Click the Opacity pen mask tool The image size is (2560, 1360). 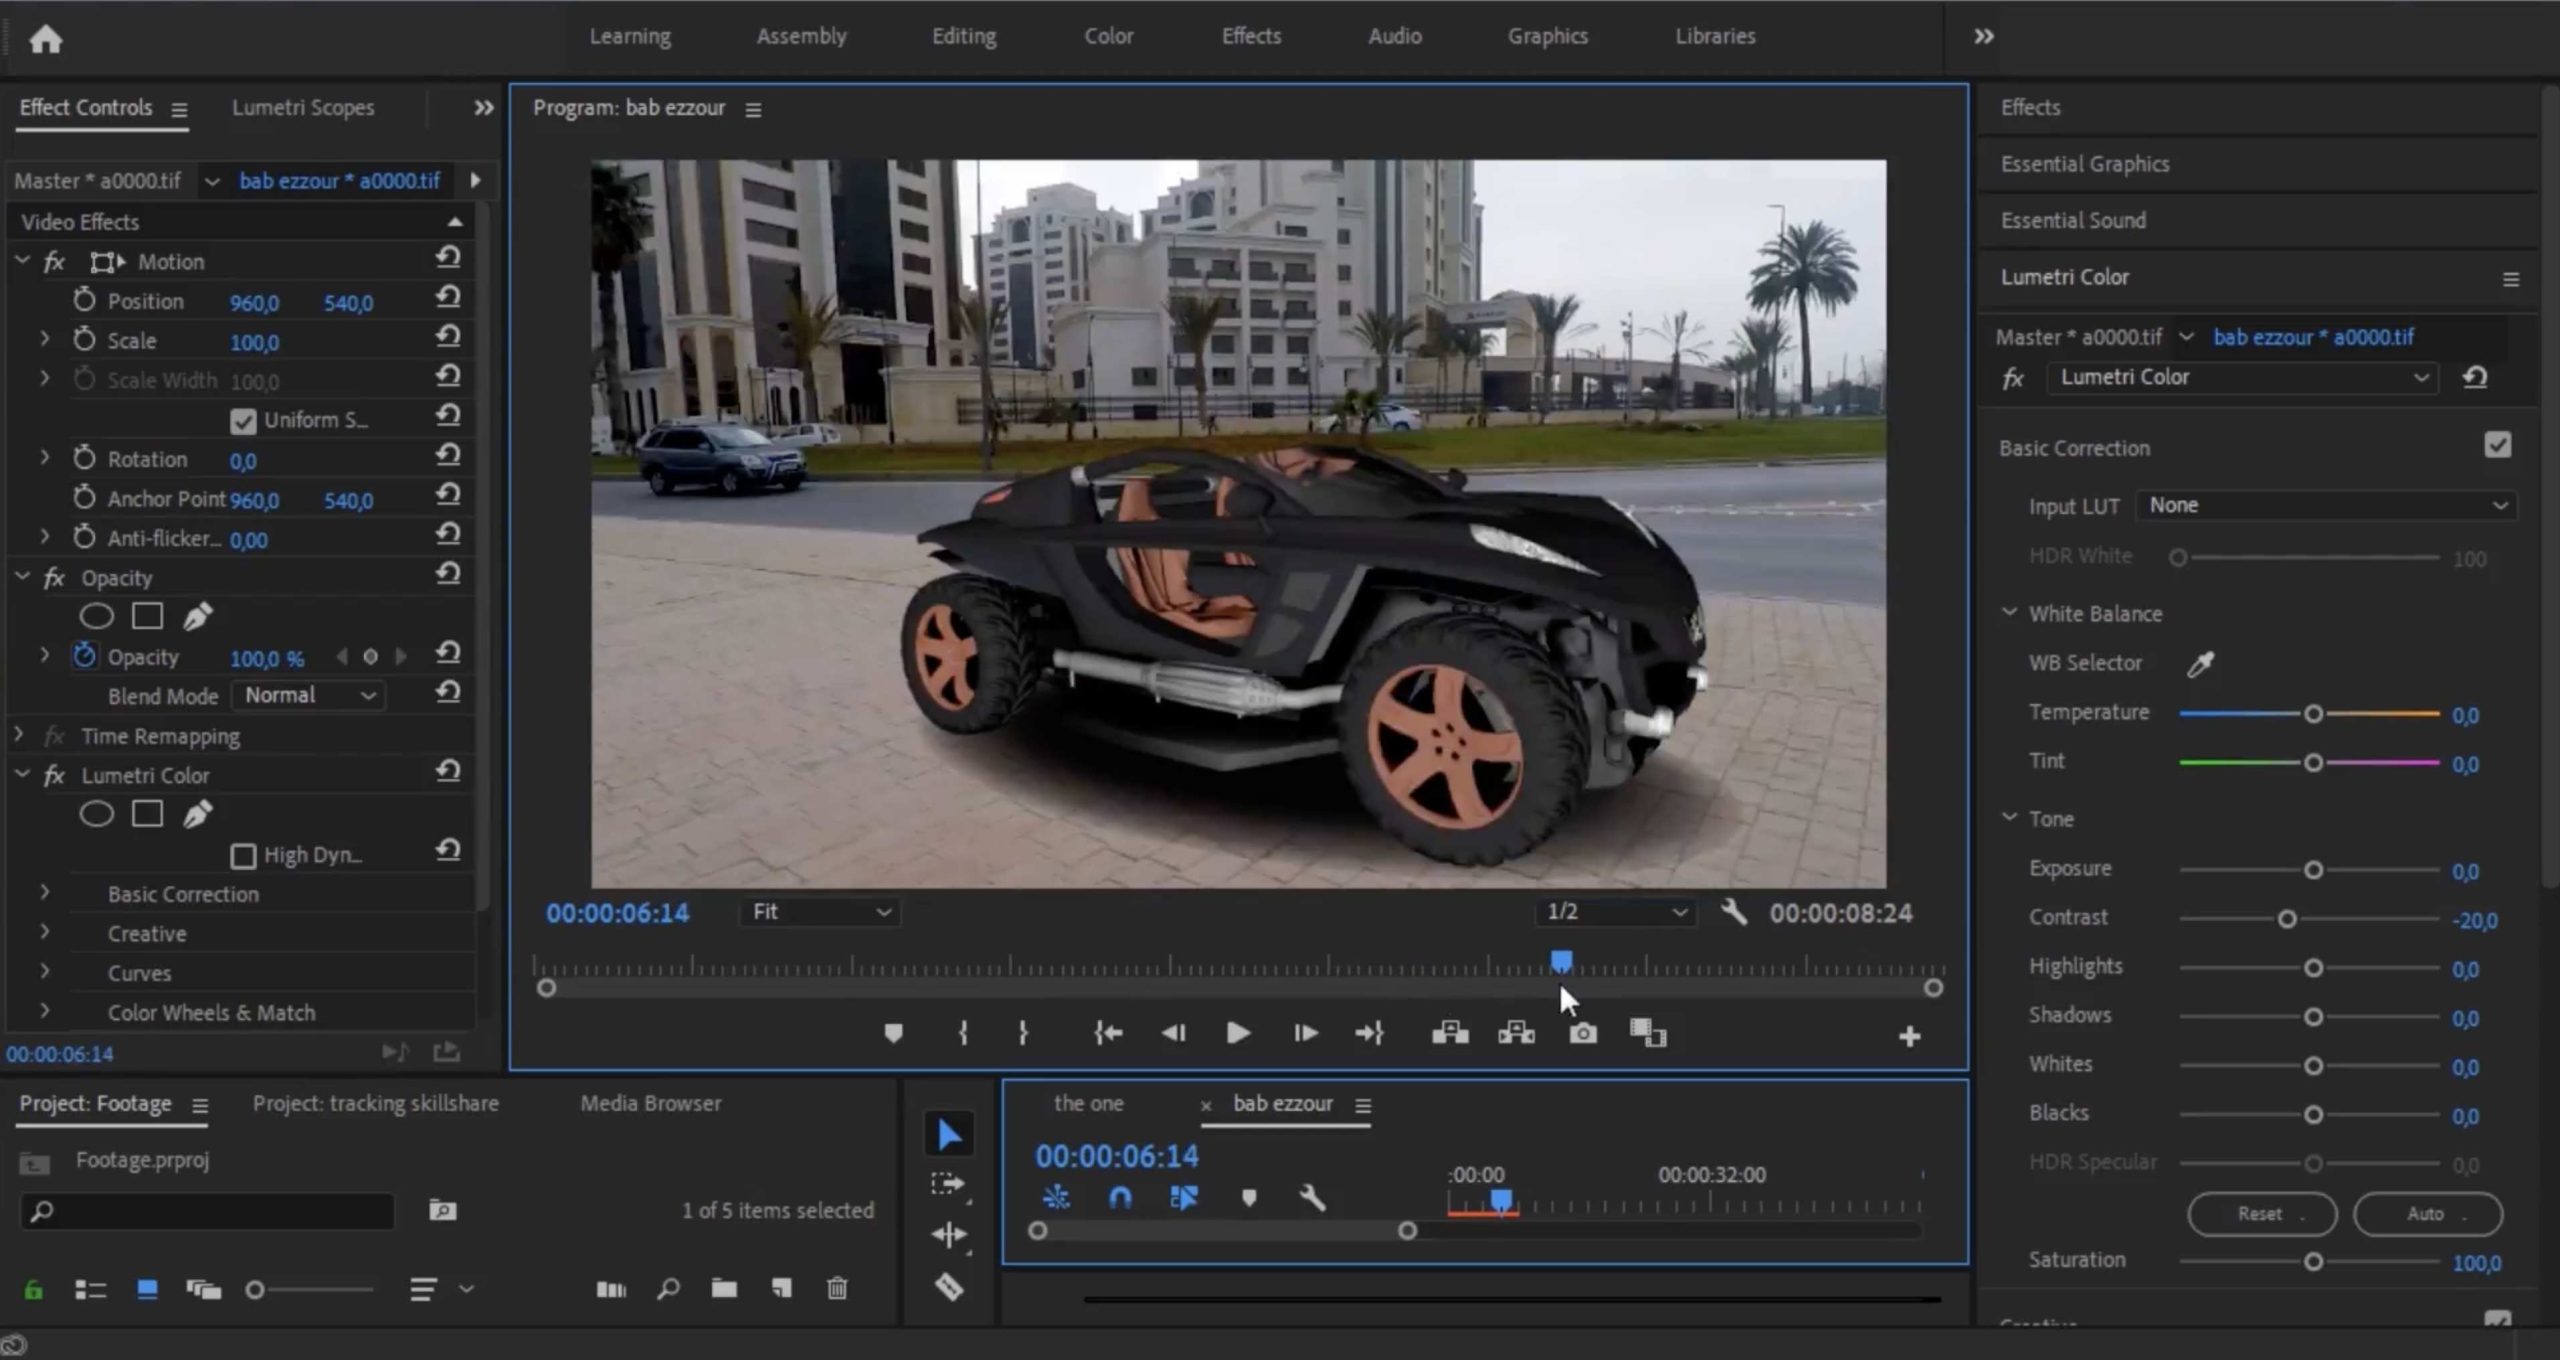tap(198, 617)
